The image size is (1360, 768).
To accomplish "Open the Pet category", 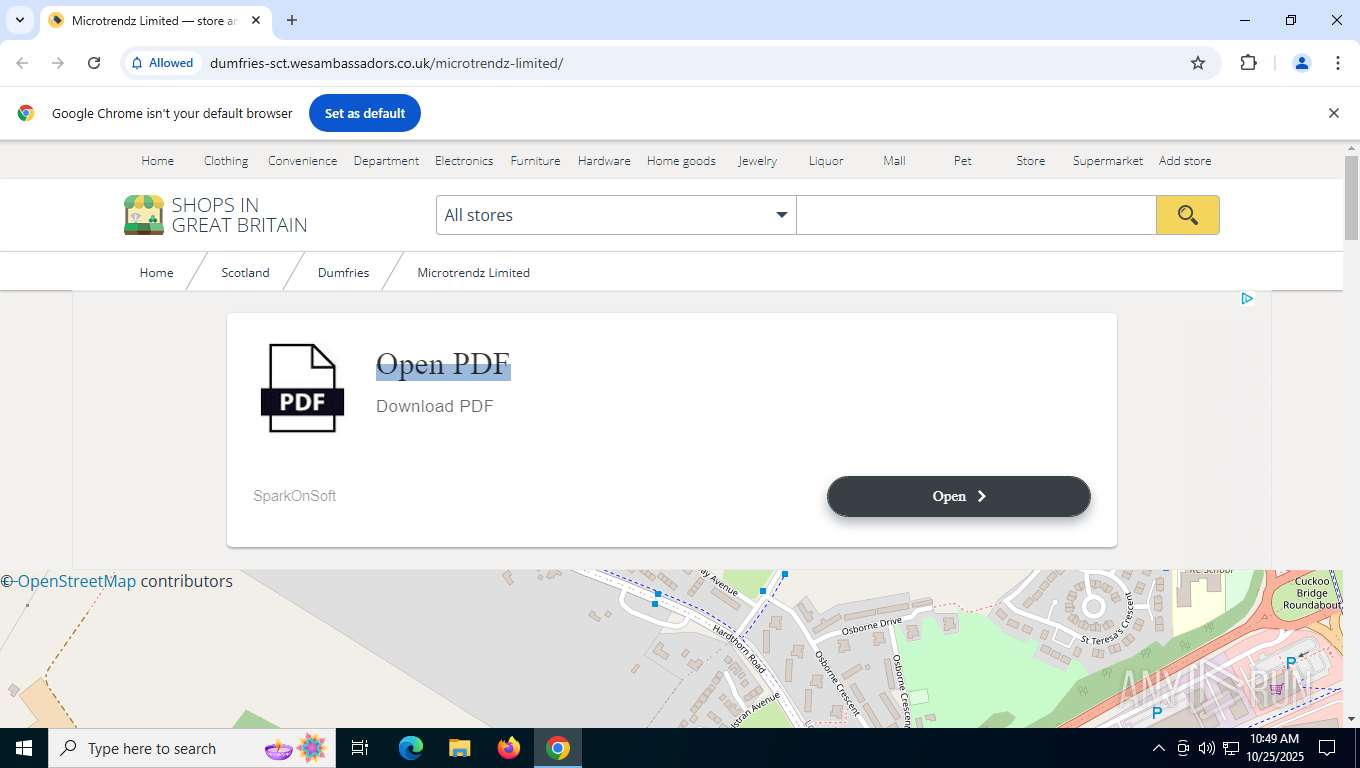I will pos(962,161).
